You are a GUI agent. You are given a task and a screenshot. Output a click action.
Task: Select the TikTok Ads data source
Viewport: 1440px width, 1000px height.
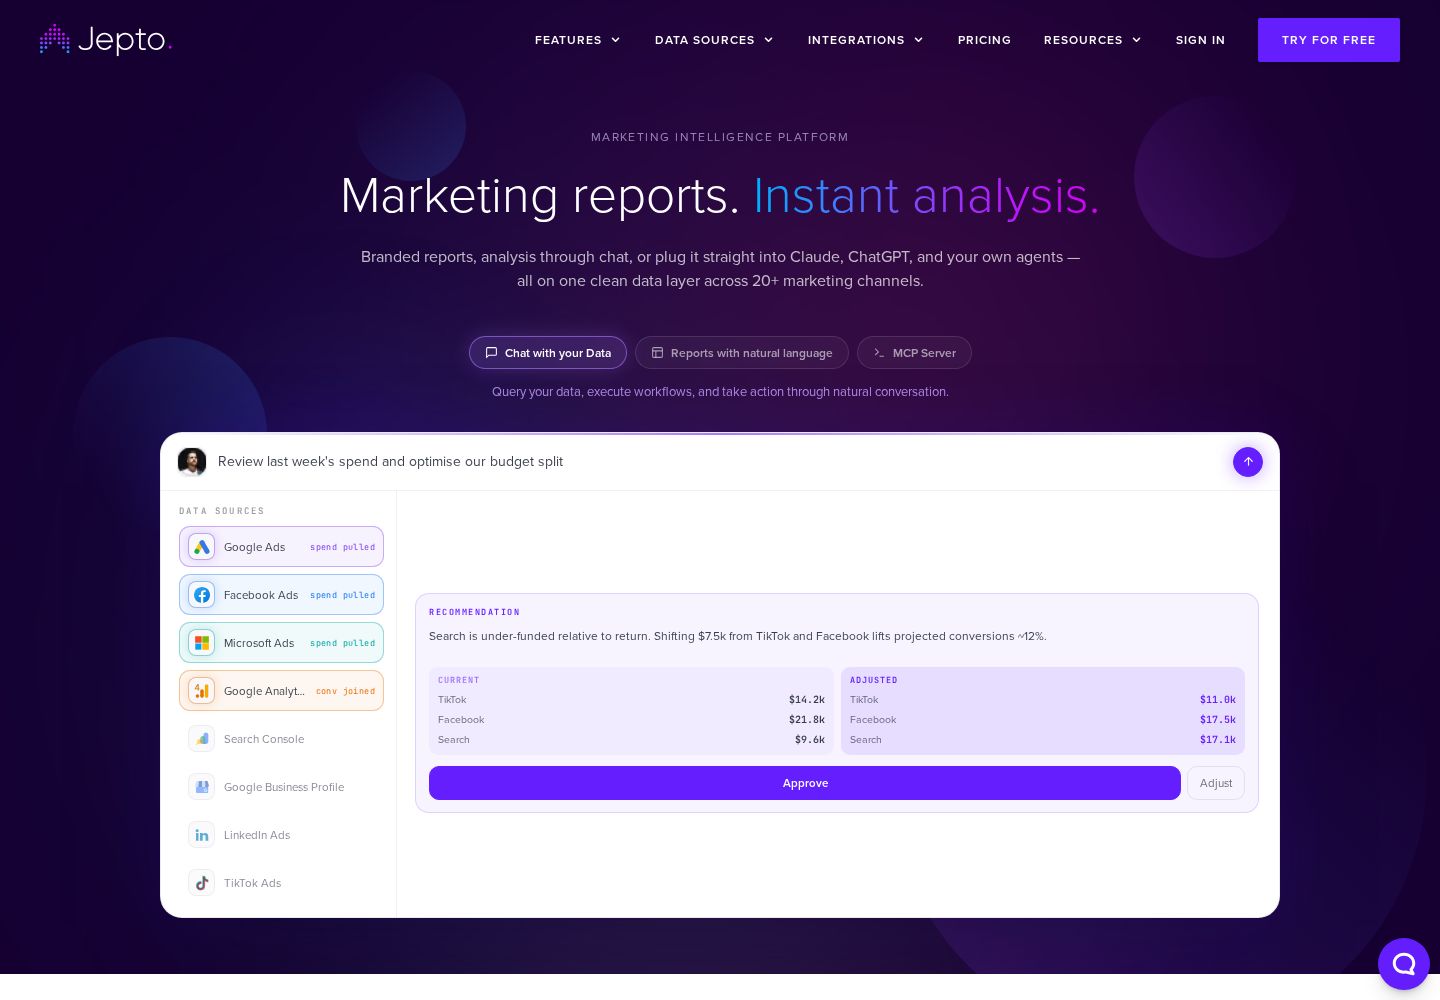click(x=281, y=883)
